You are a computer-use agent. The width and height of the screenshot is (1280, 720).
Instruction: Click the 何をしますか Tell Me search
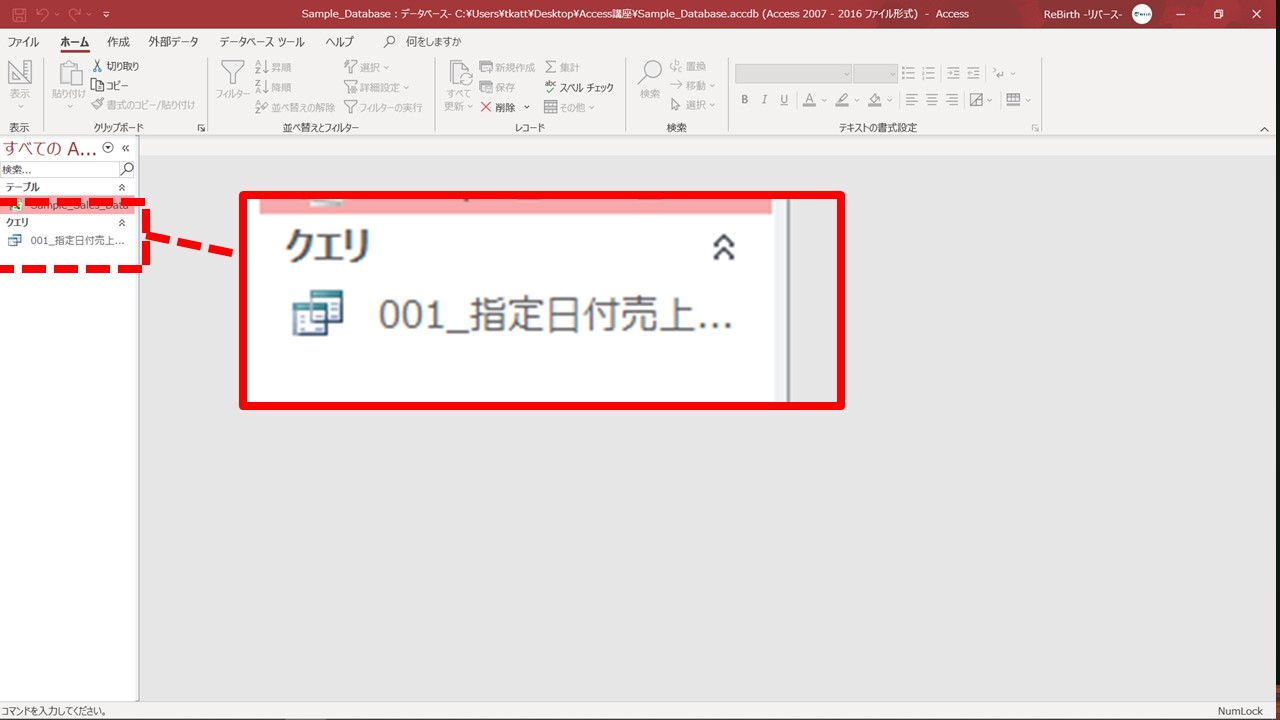(x=433, y=42)
